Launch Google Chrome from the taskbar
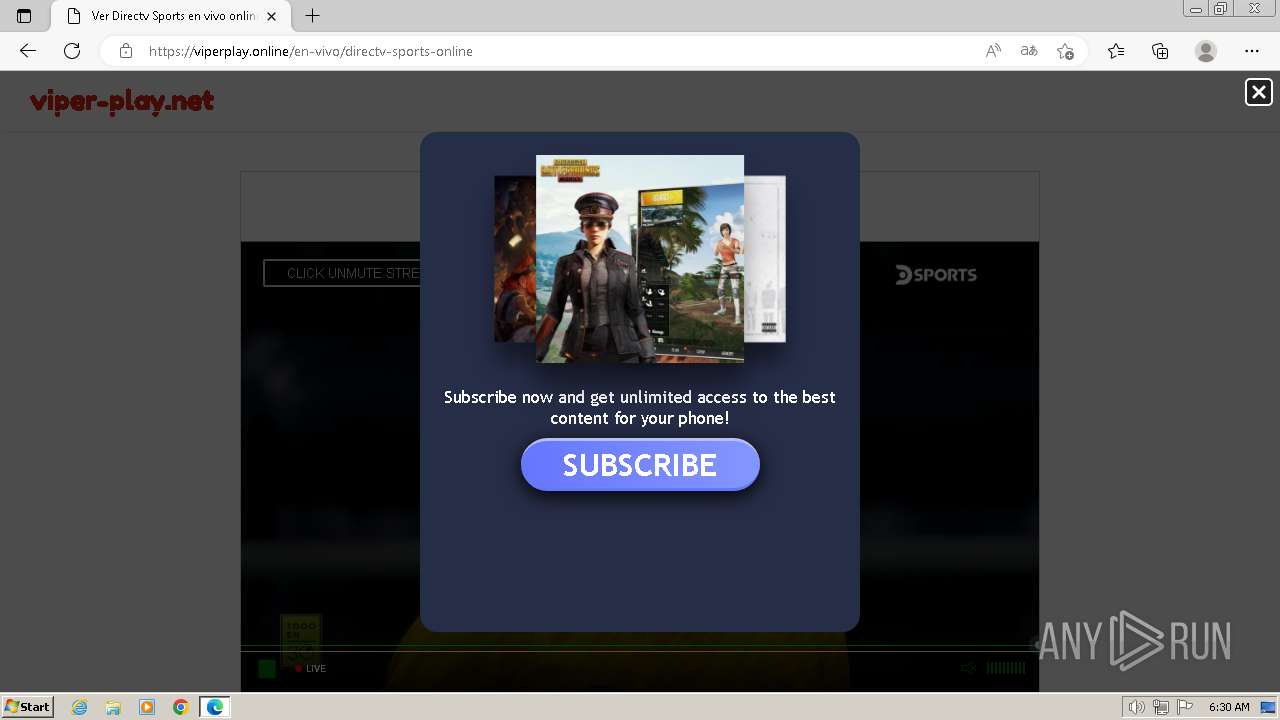The height and width of the screenshot is (720, 1280). 181,707
